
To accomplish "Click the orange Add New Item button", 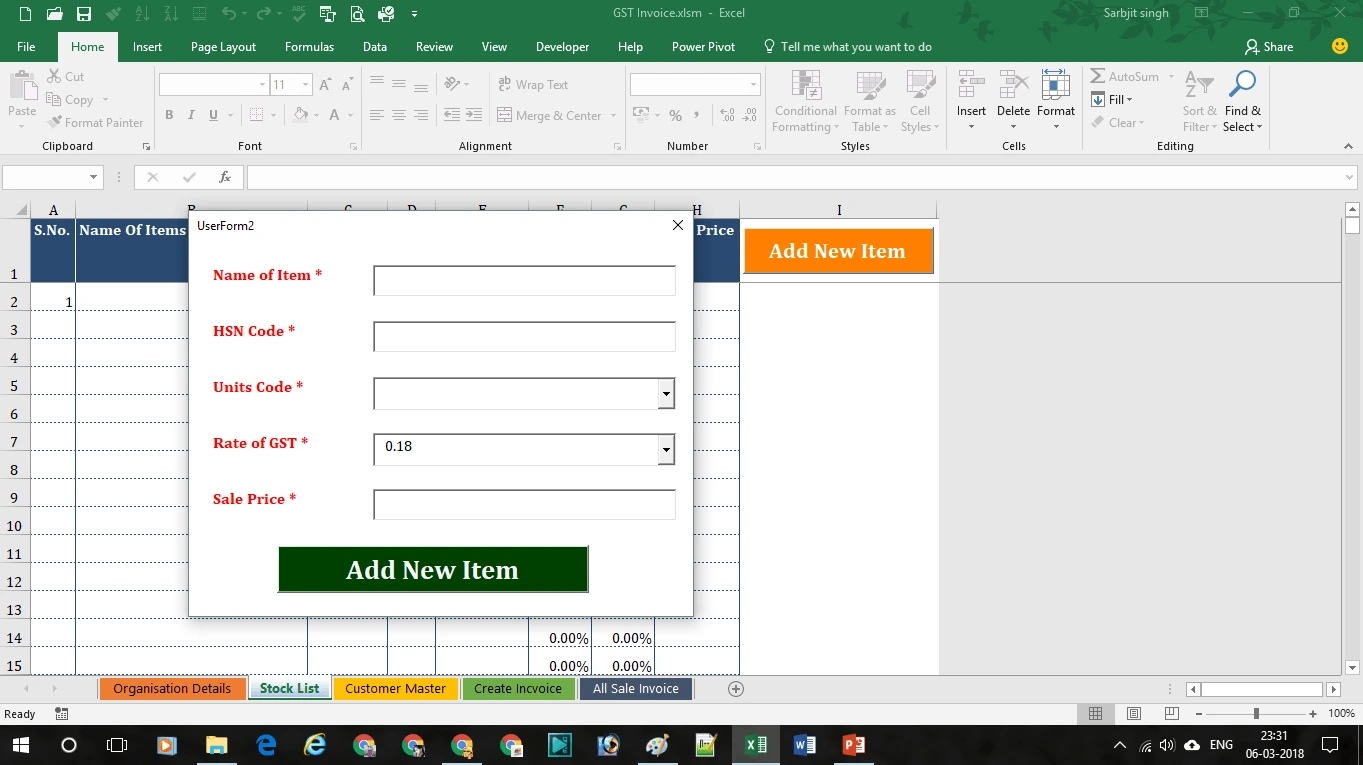I will pos(838,251).
